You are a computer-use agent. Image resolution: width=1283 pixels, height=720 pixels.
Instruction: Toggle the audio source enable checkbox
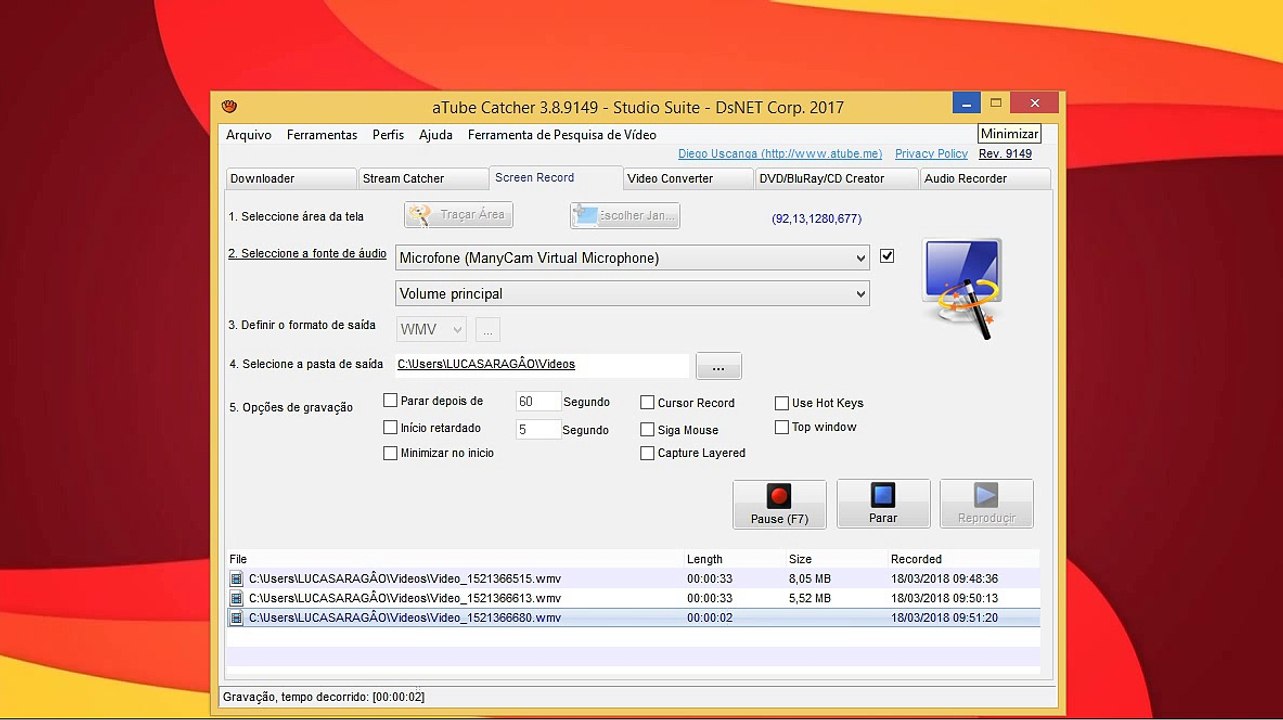[887, 256]
